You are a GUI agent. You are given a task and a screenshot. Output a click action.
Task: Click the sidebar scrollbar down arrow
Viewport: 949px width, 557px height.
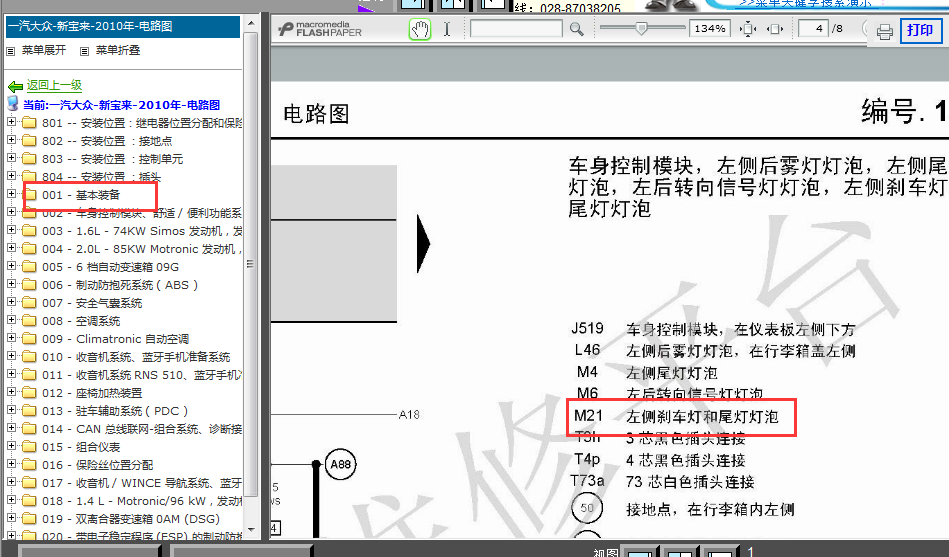251,531
